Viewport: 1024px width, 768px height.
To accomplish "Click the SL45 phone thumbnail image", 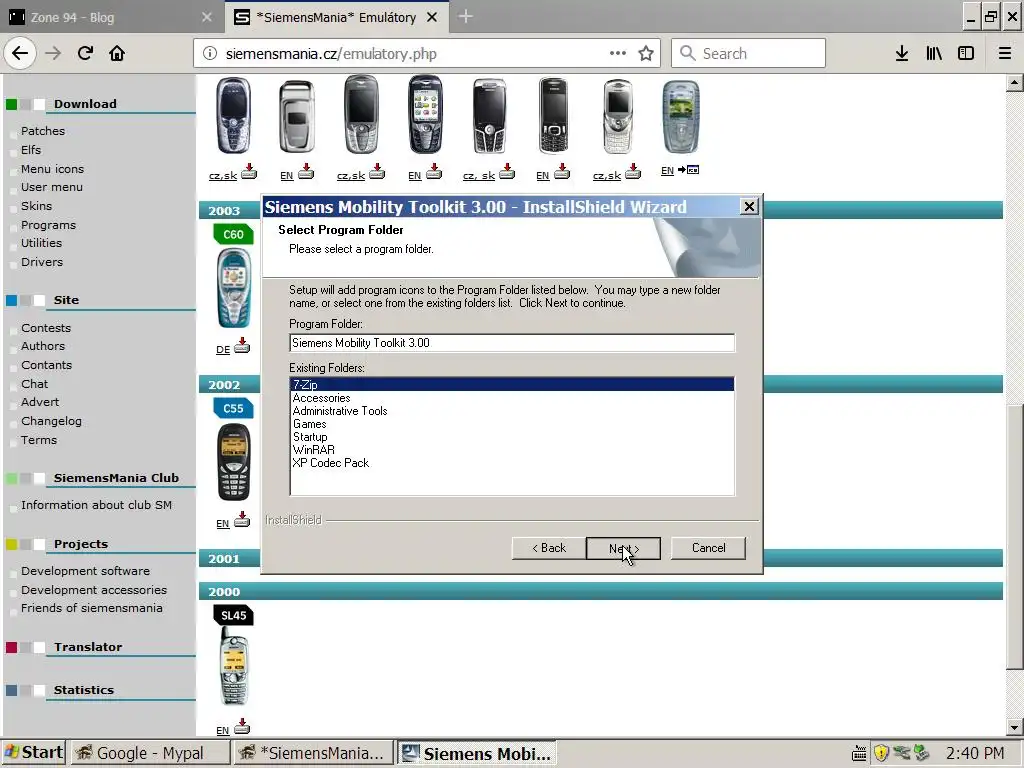I will pos(234,667).
